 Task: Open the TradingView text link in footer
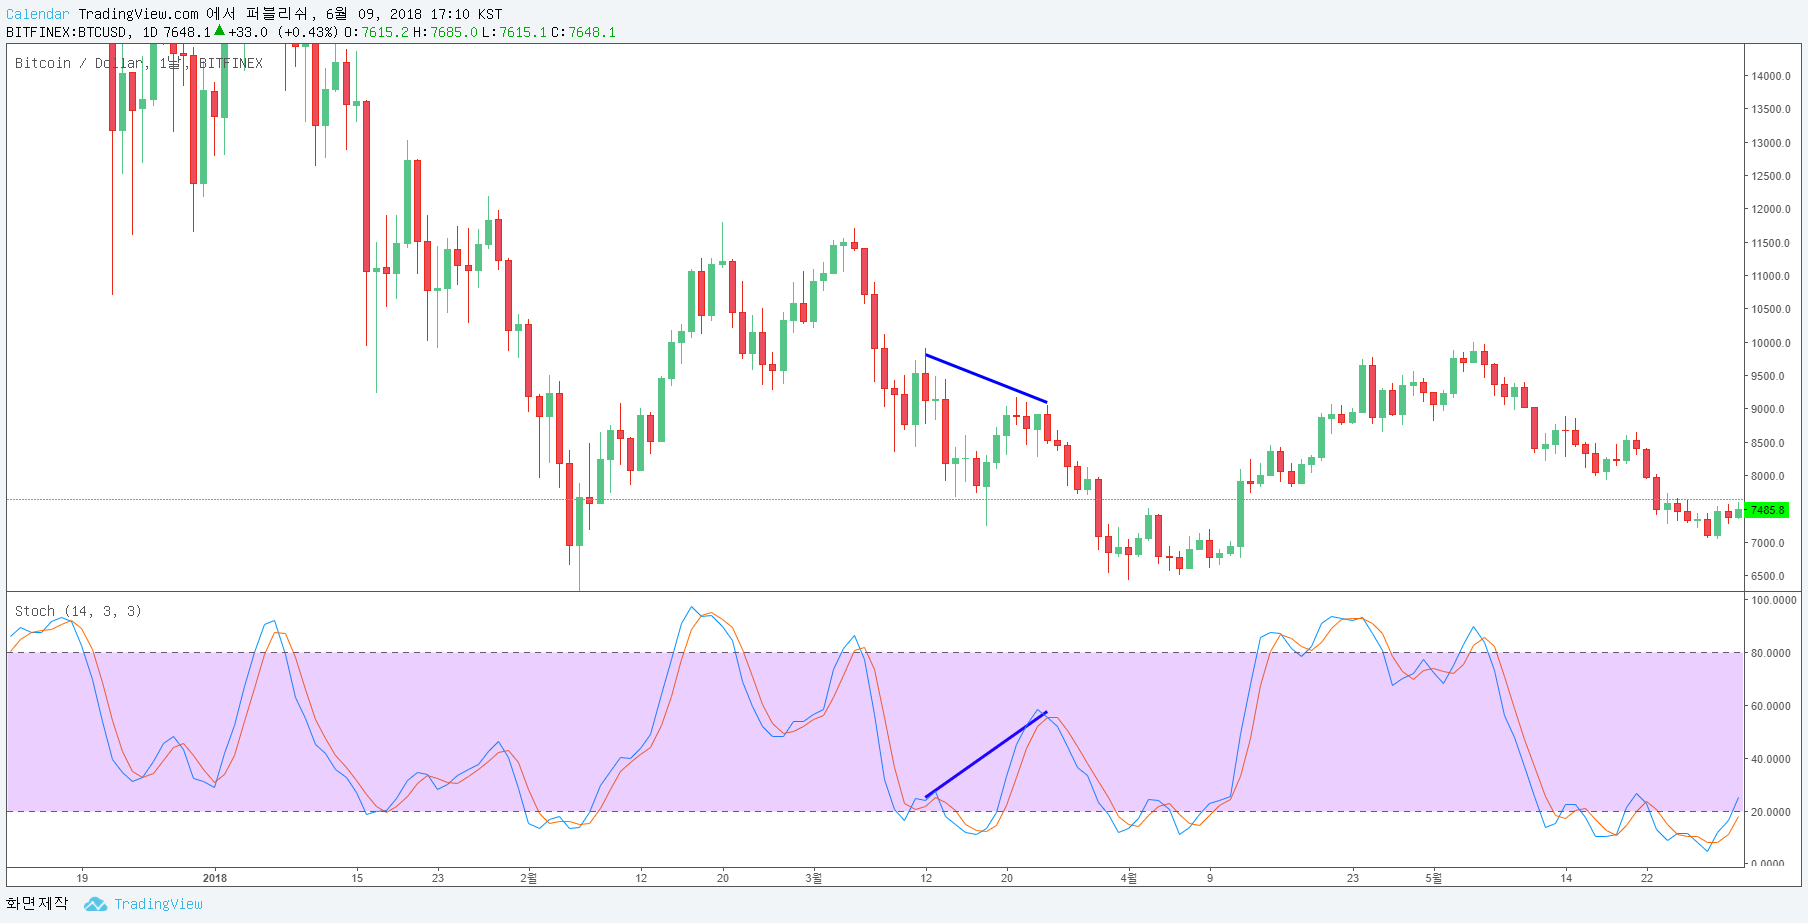(158, 904)
